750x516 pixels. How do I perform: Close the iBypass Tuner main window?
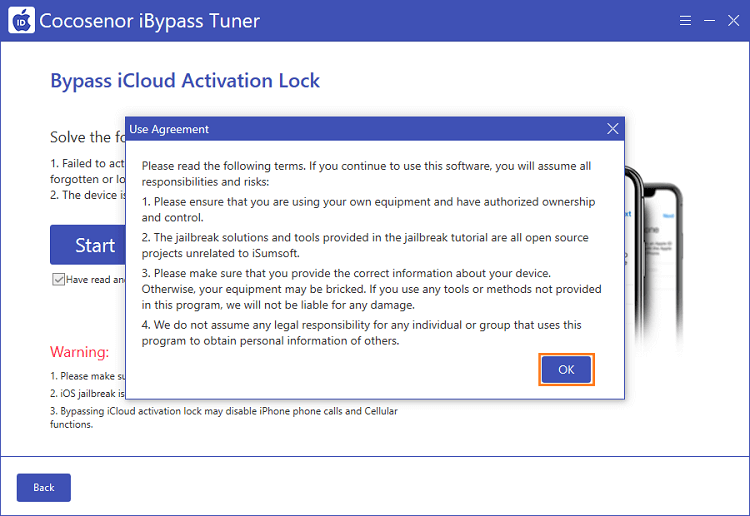(733, 21)
